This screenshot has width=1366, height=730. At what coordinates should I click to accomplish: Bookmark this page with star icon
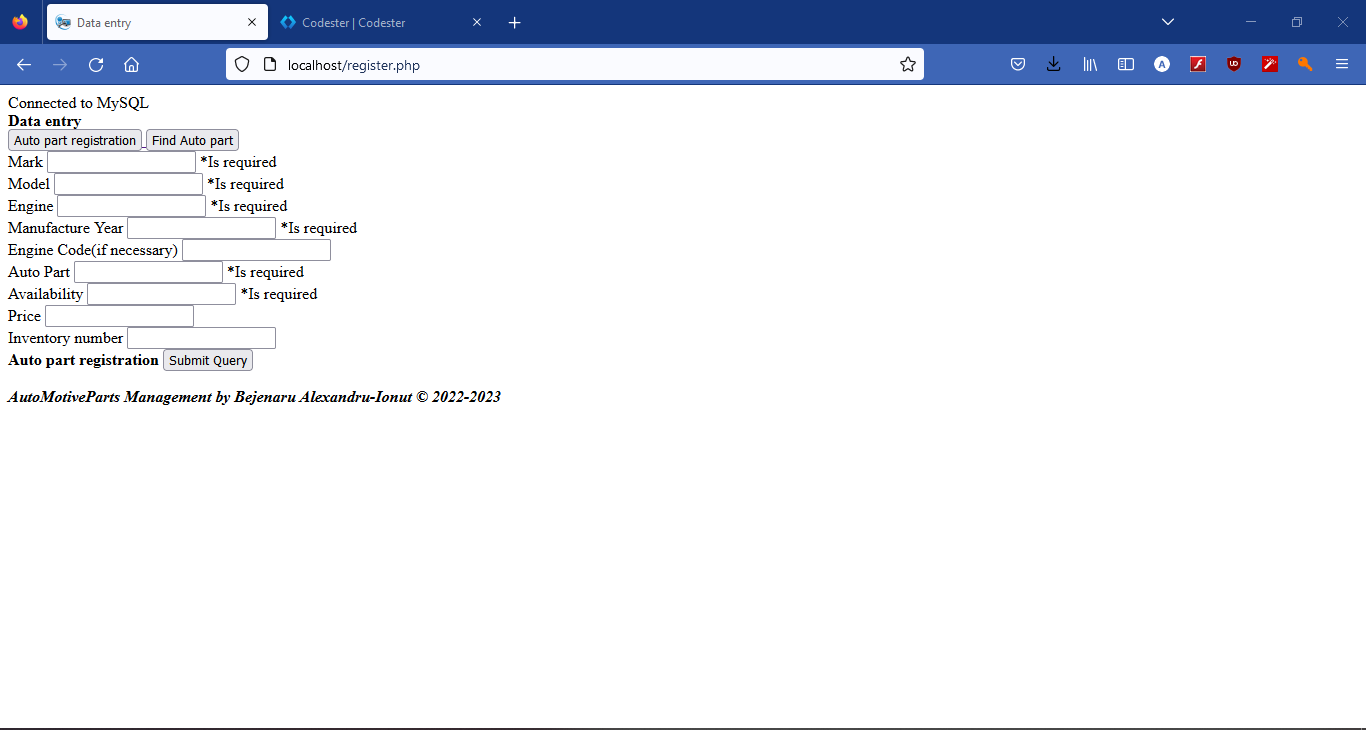[907, 65]
